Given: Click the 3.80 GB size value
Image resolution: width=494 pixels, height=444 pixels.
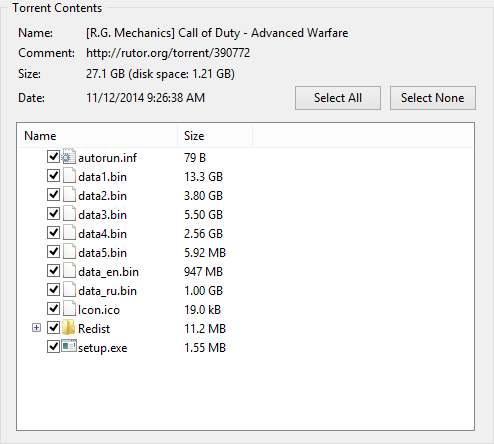Looking at the screenshot, I should click(x=203, y=196).
